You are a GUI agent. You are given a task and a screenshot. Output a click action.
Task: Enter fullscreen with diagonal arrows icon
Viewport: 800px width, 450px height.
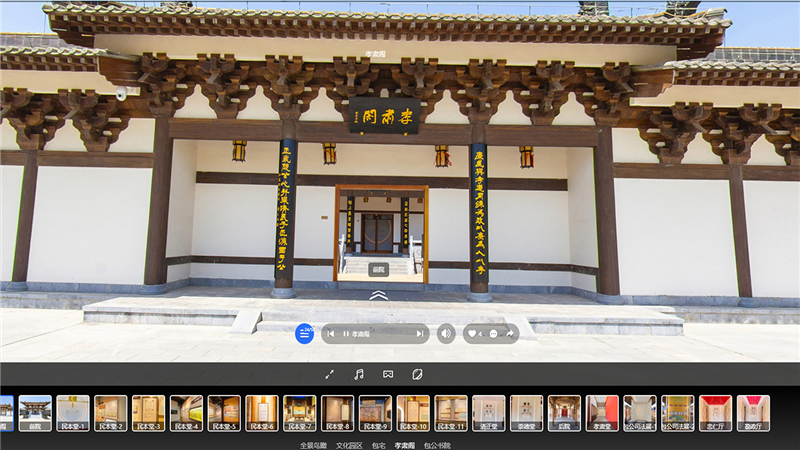click(x=330, y=374)
